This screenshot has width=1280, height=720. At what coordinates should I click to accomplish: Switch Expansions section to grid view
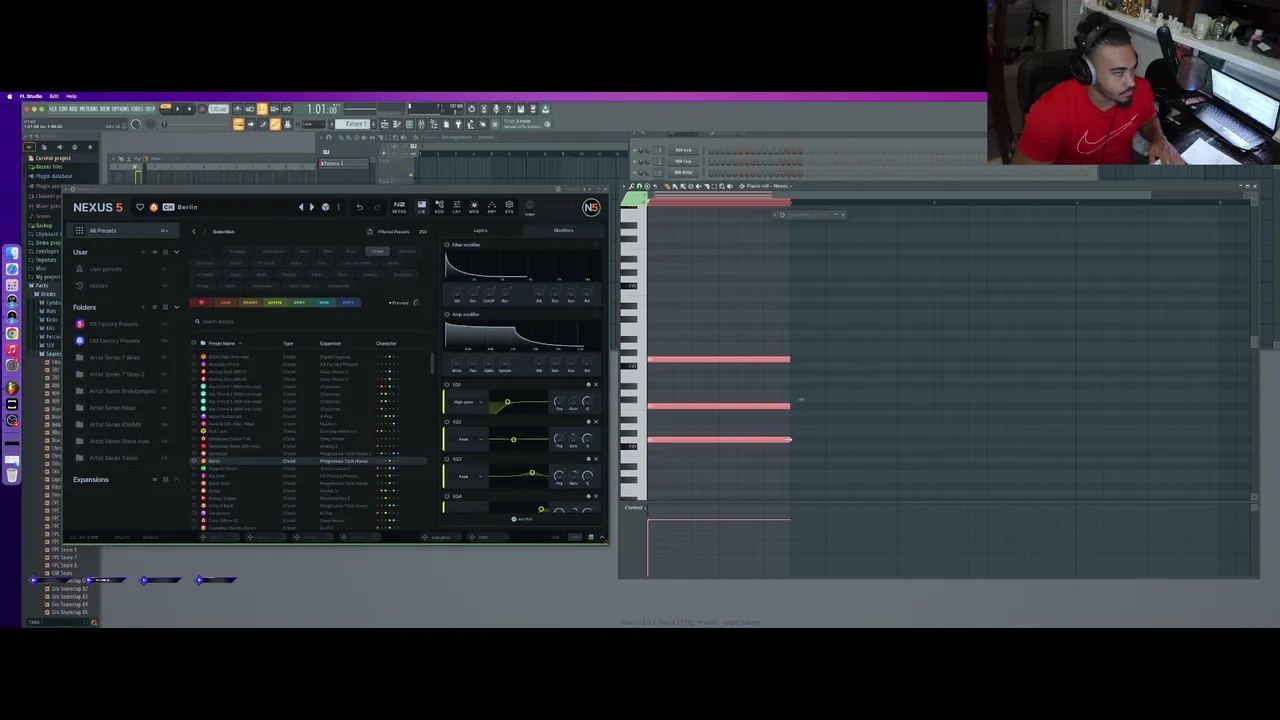(165, 480)
